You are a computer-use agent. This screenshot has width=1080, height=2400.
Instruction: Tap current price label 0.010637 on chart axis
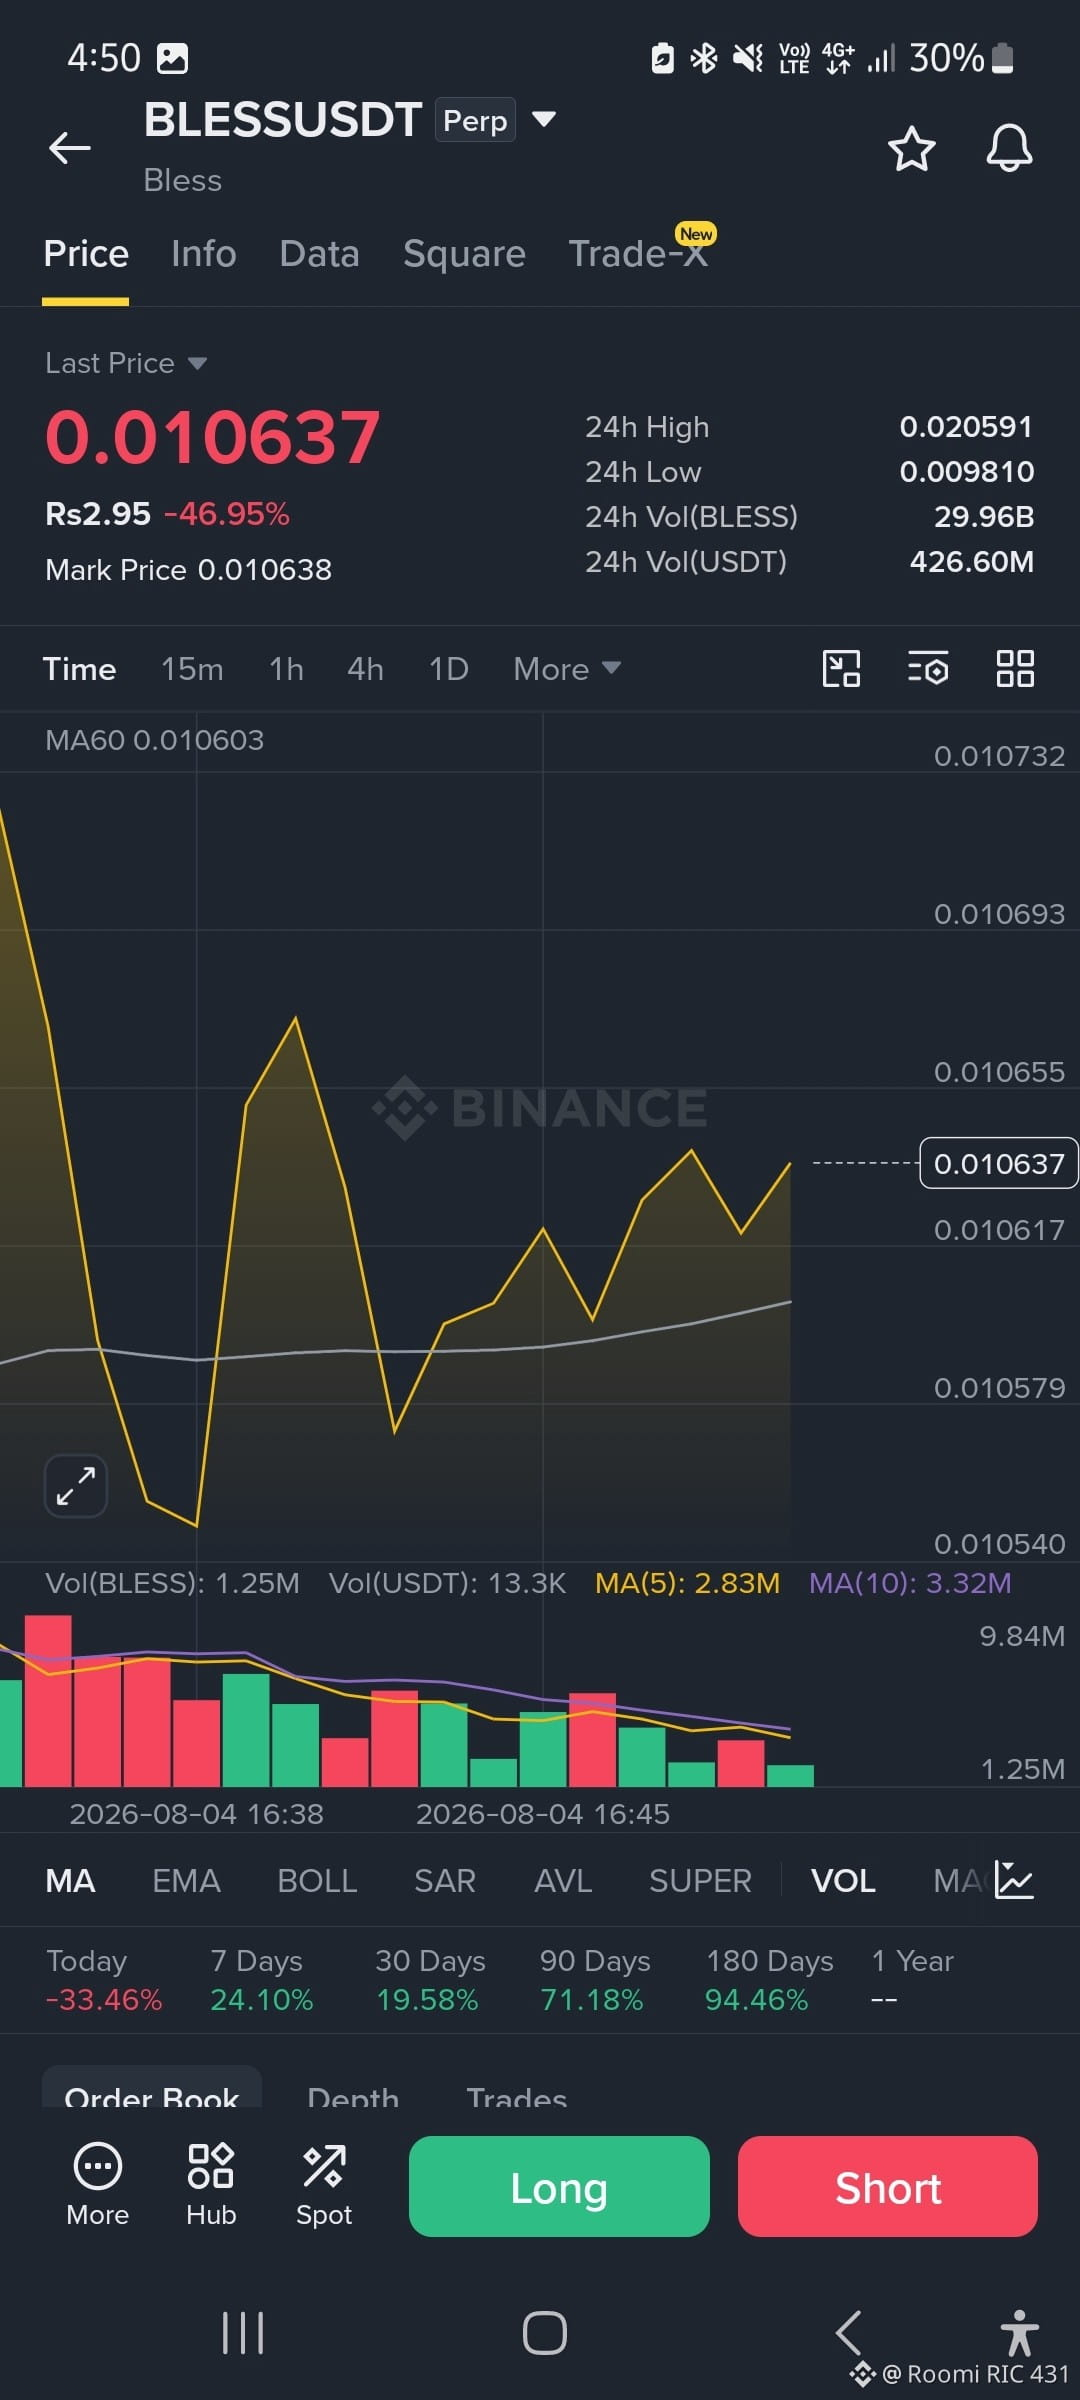[x=999, y=1163]
